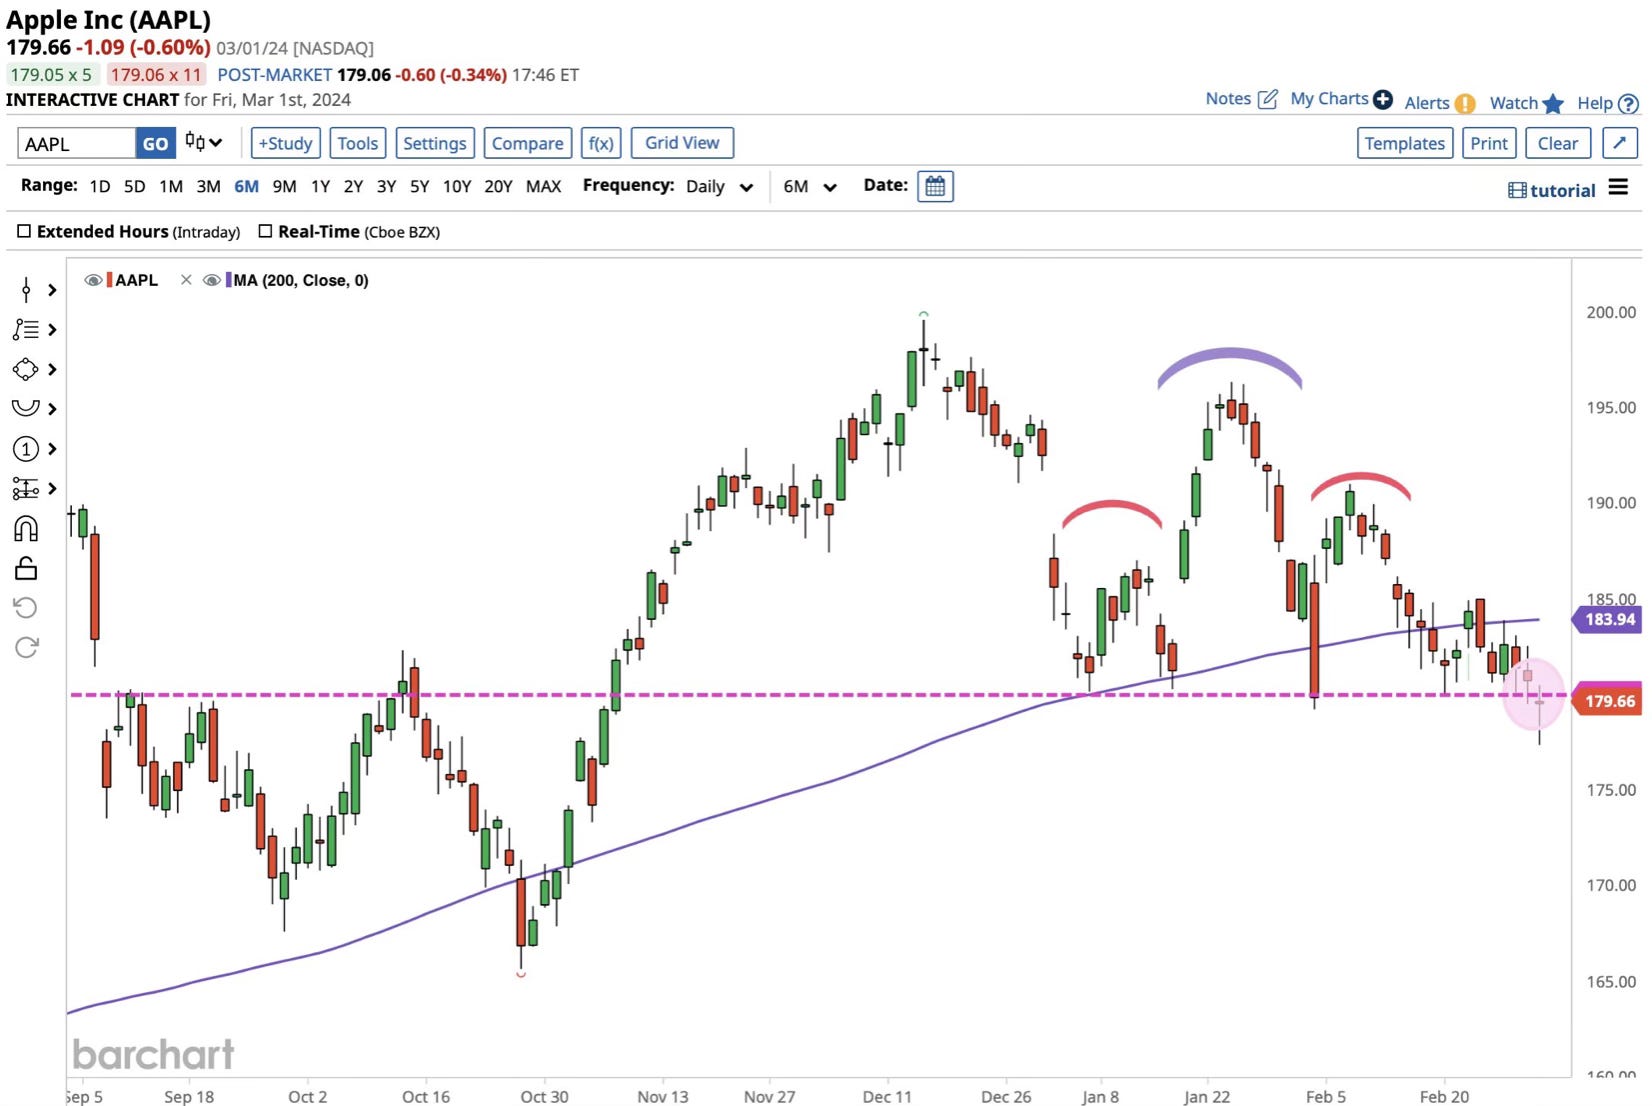Select the measurement nodes tool icon
This screenshot has height=1106, width=1652.
tap(26, 488)
